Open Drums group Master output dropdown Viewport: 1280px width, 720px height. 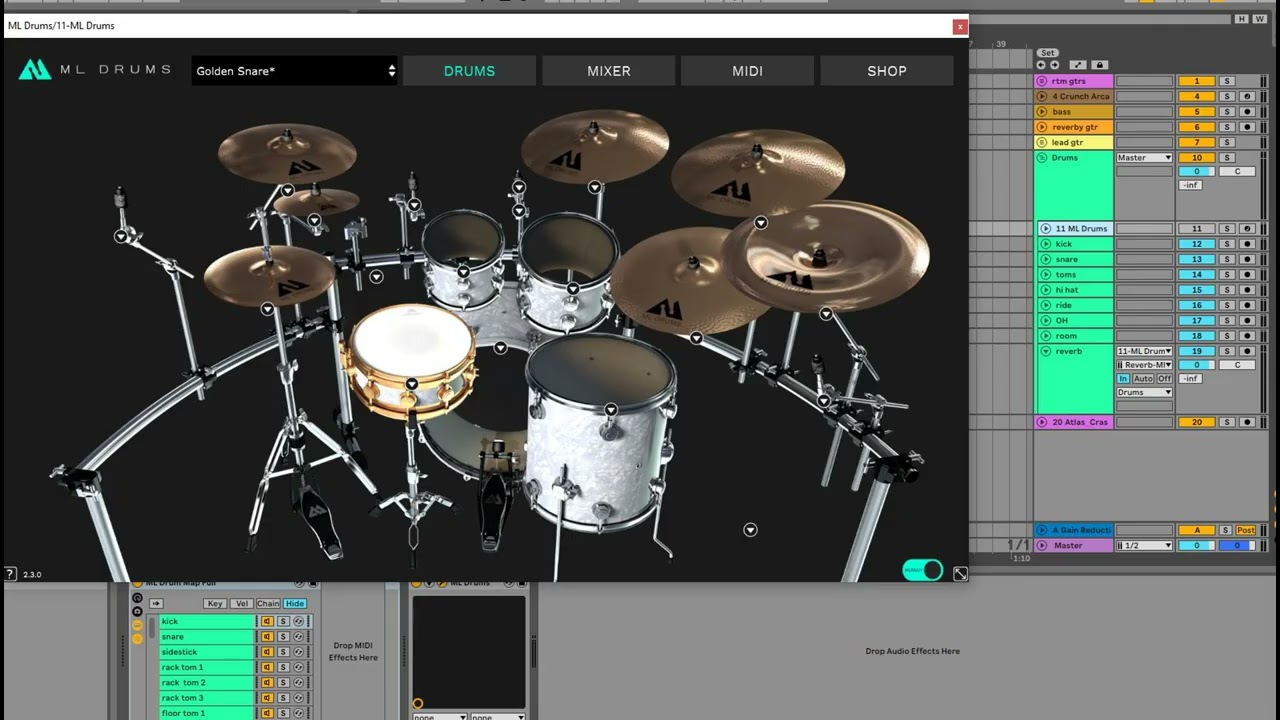click(x=1144, y=158)
